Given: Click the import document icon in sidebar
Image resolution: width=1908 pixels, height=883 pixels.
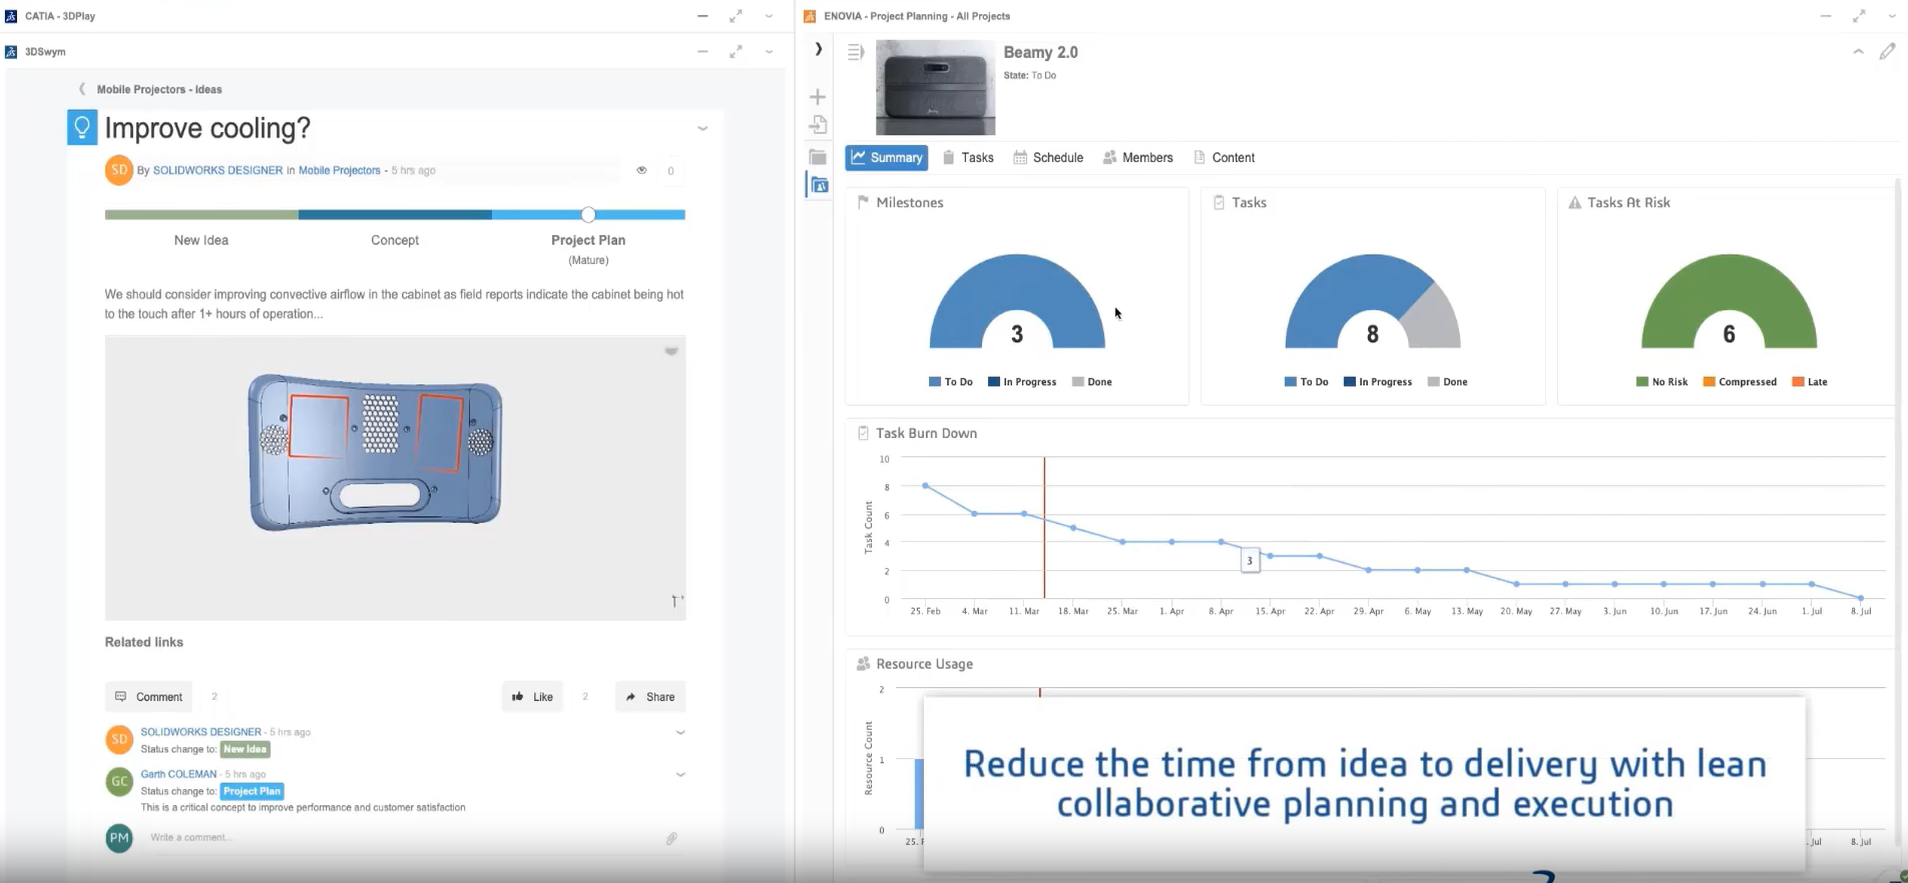Looking at the screenshot, I should (817, 125).
